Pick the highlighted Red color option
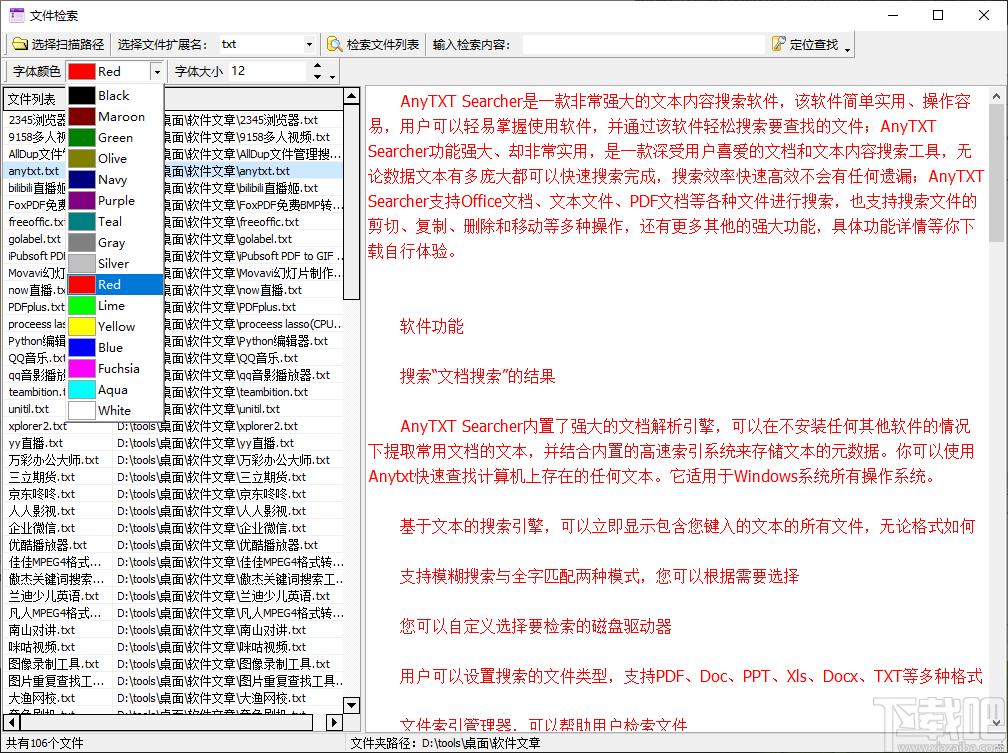 (115, 285)
